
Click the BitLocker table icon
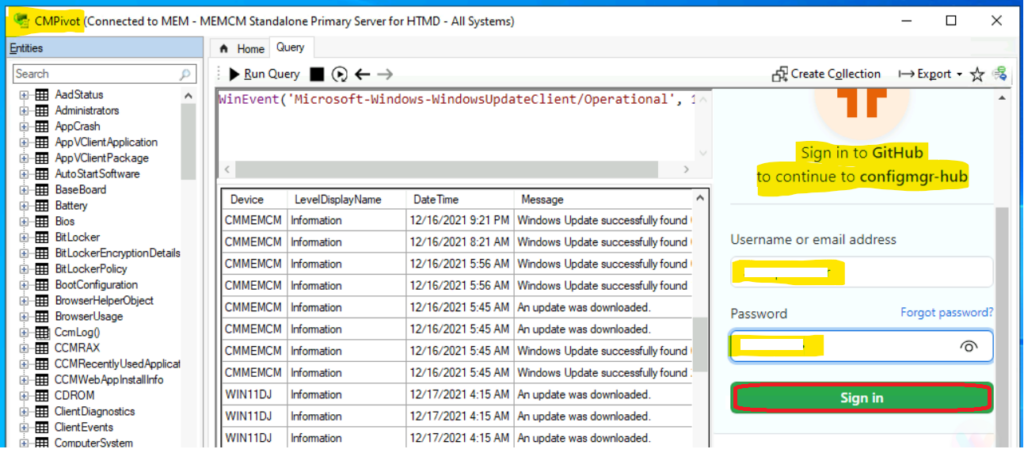pos(41,237)
